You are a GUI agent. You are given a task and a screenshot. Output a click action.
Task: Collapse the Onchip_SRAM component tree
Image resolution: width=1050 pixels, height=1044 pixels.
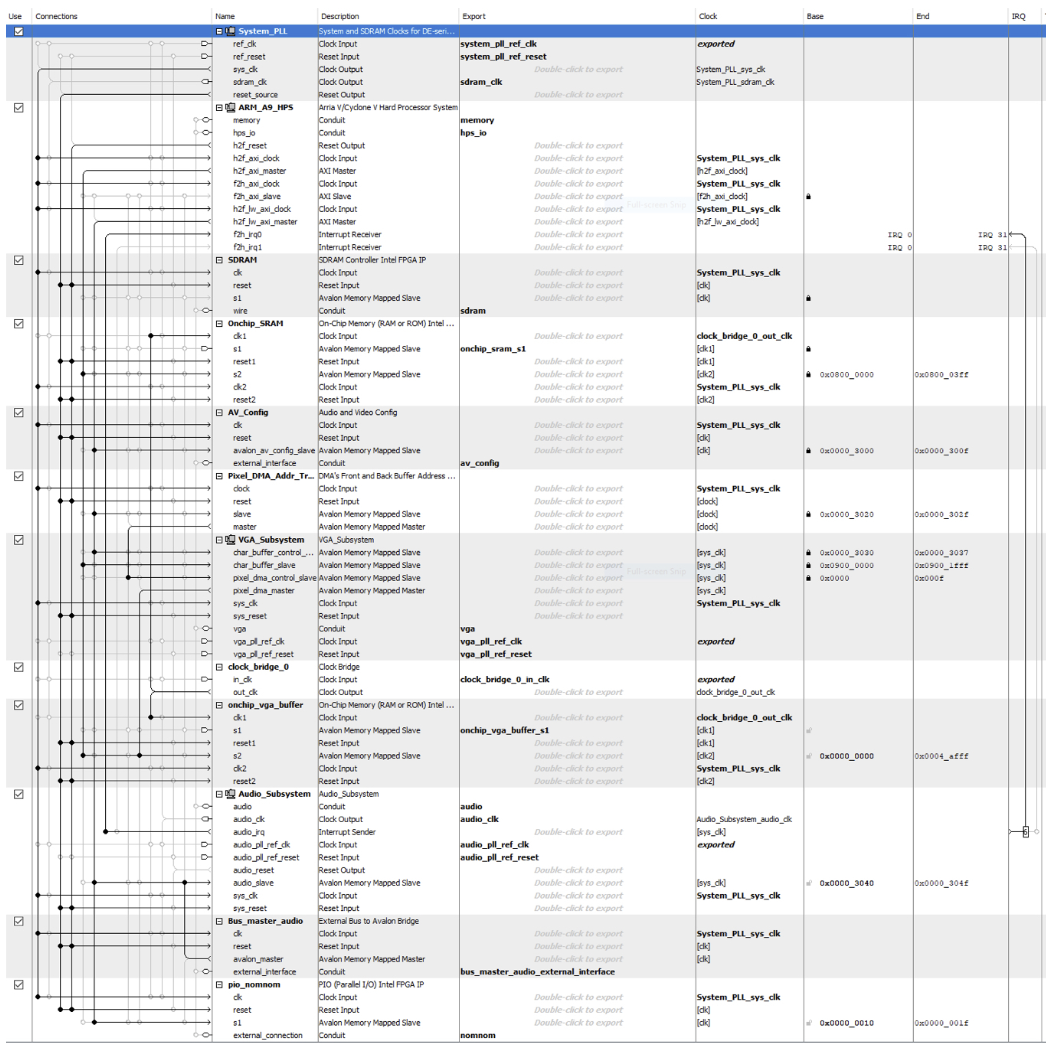[x=220, y=324]
